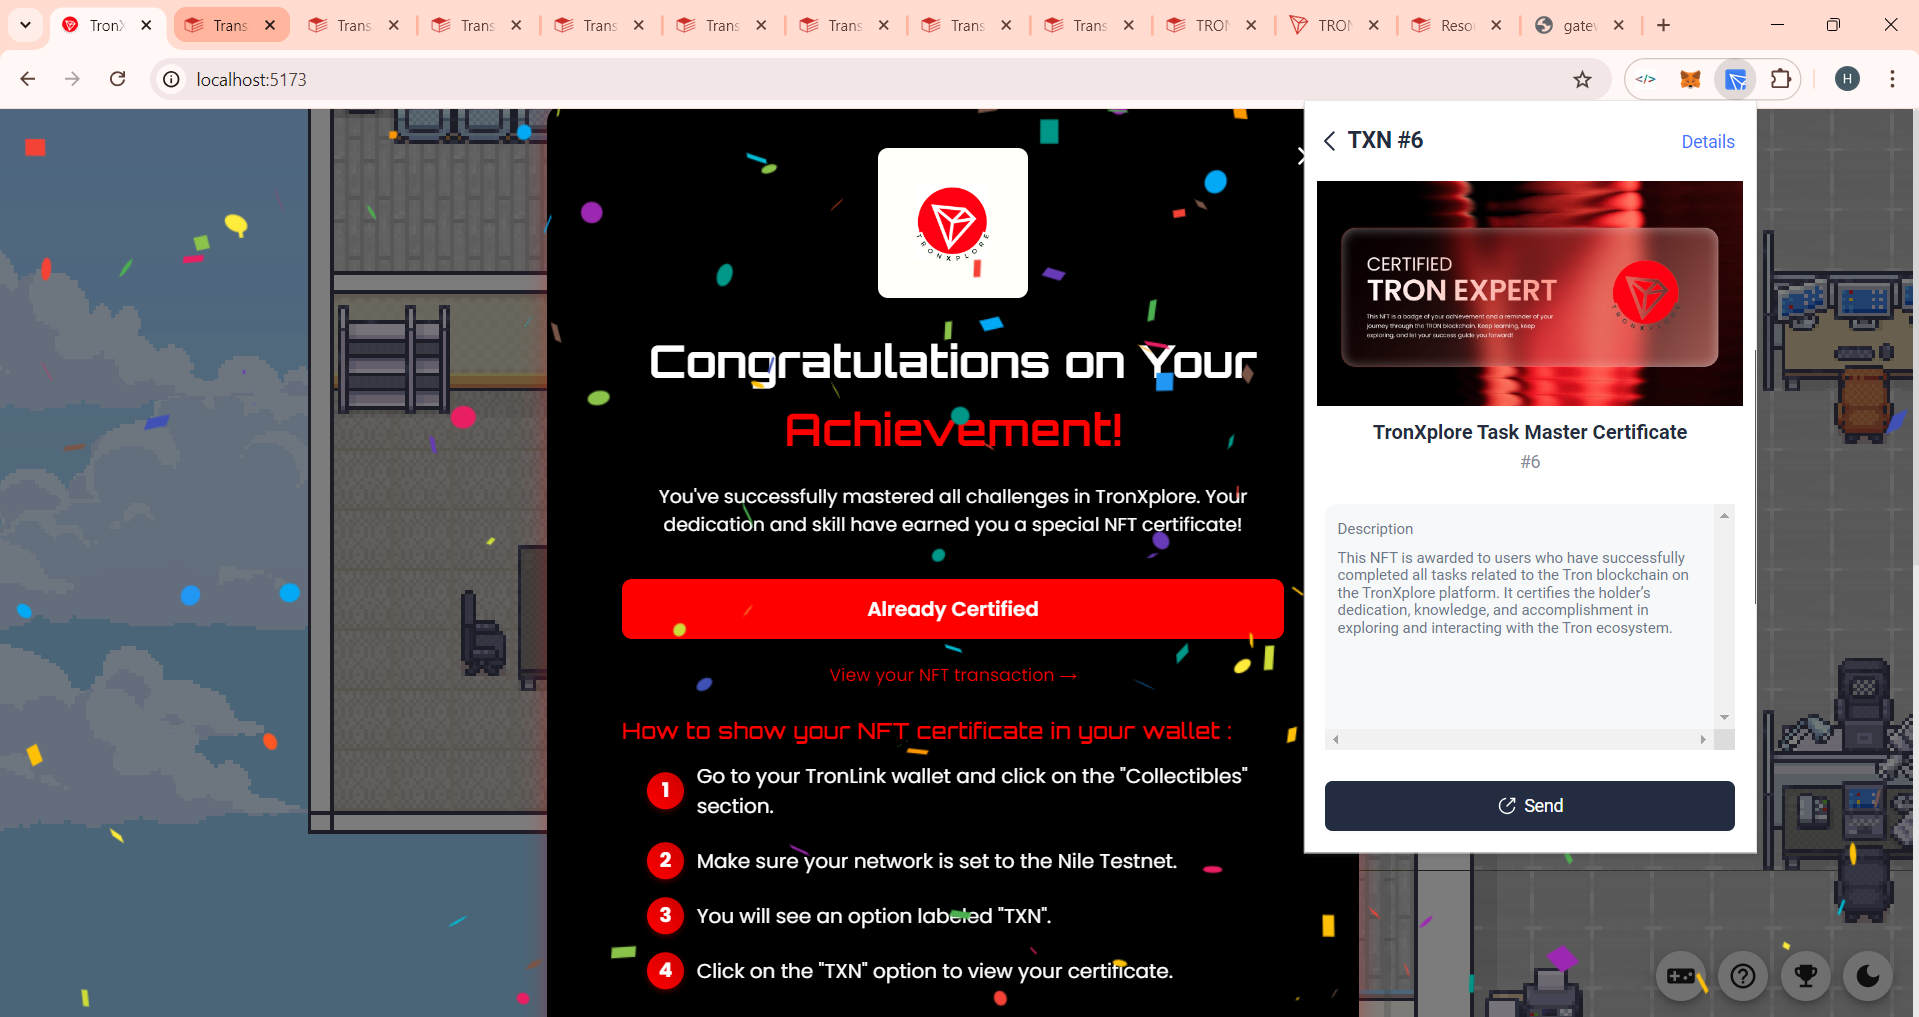Click the Description label
1919x1017 pixels.
click(1375, 529)
